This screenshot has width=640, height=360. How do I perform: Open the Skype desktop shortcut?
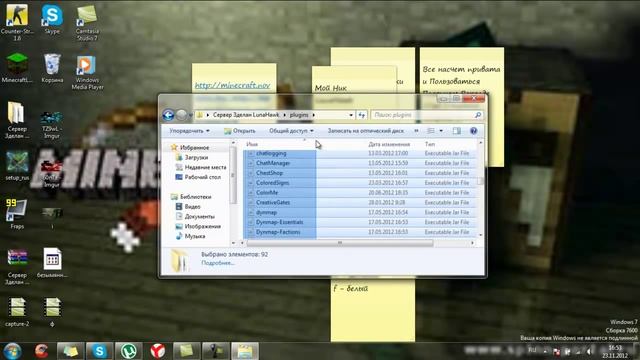pyautogui.click(x=52, y=19)
